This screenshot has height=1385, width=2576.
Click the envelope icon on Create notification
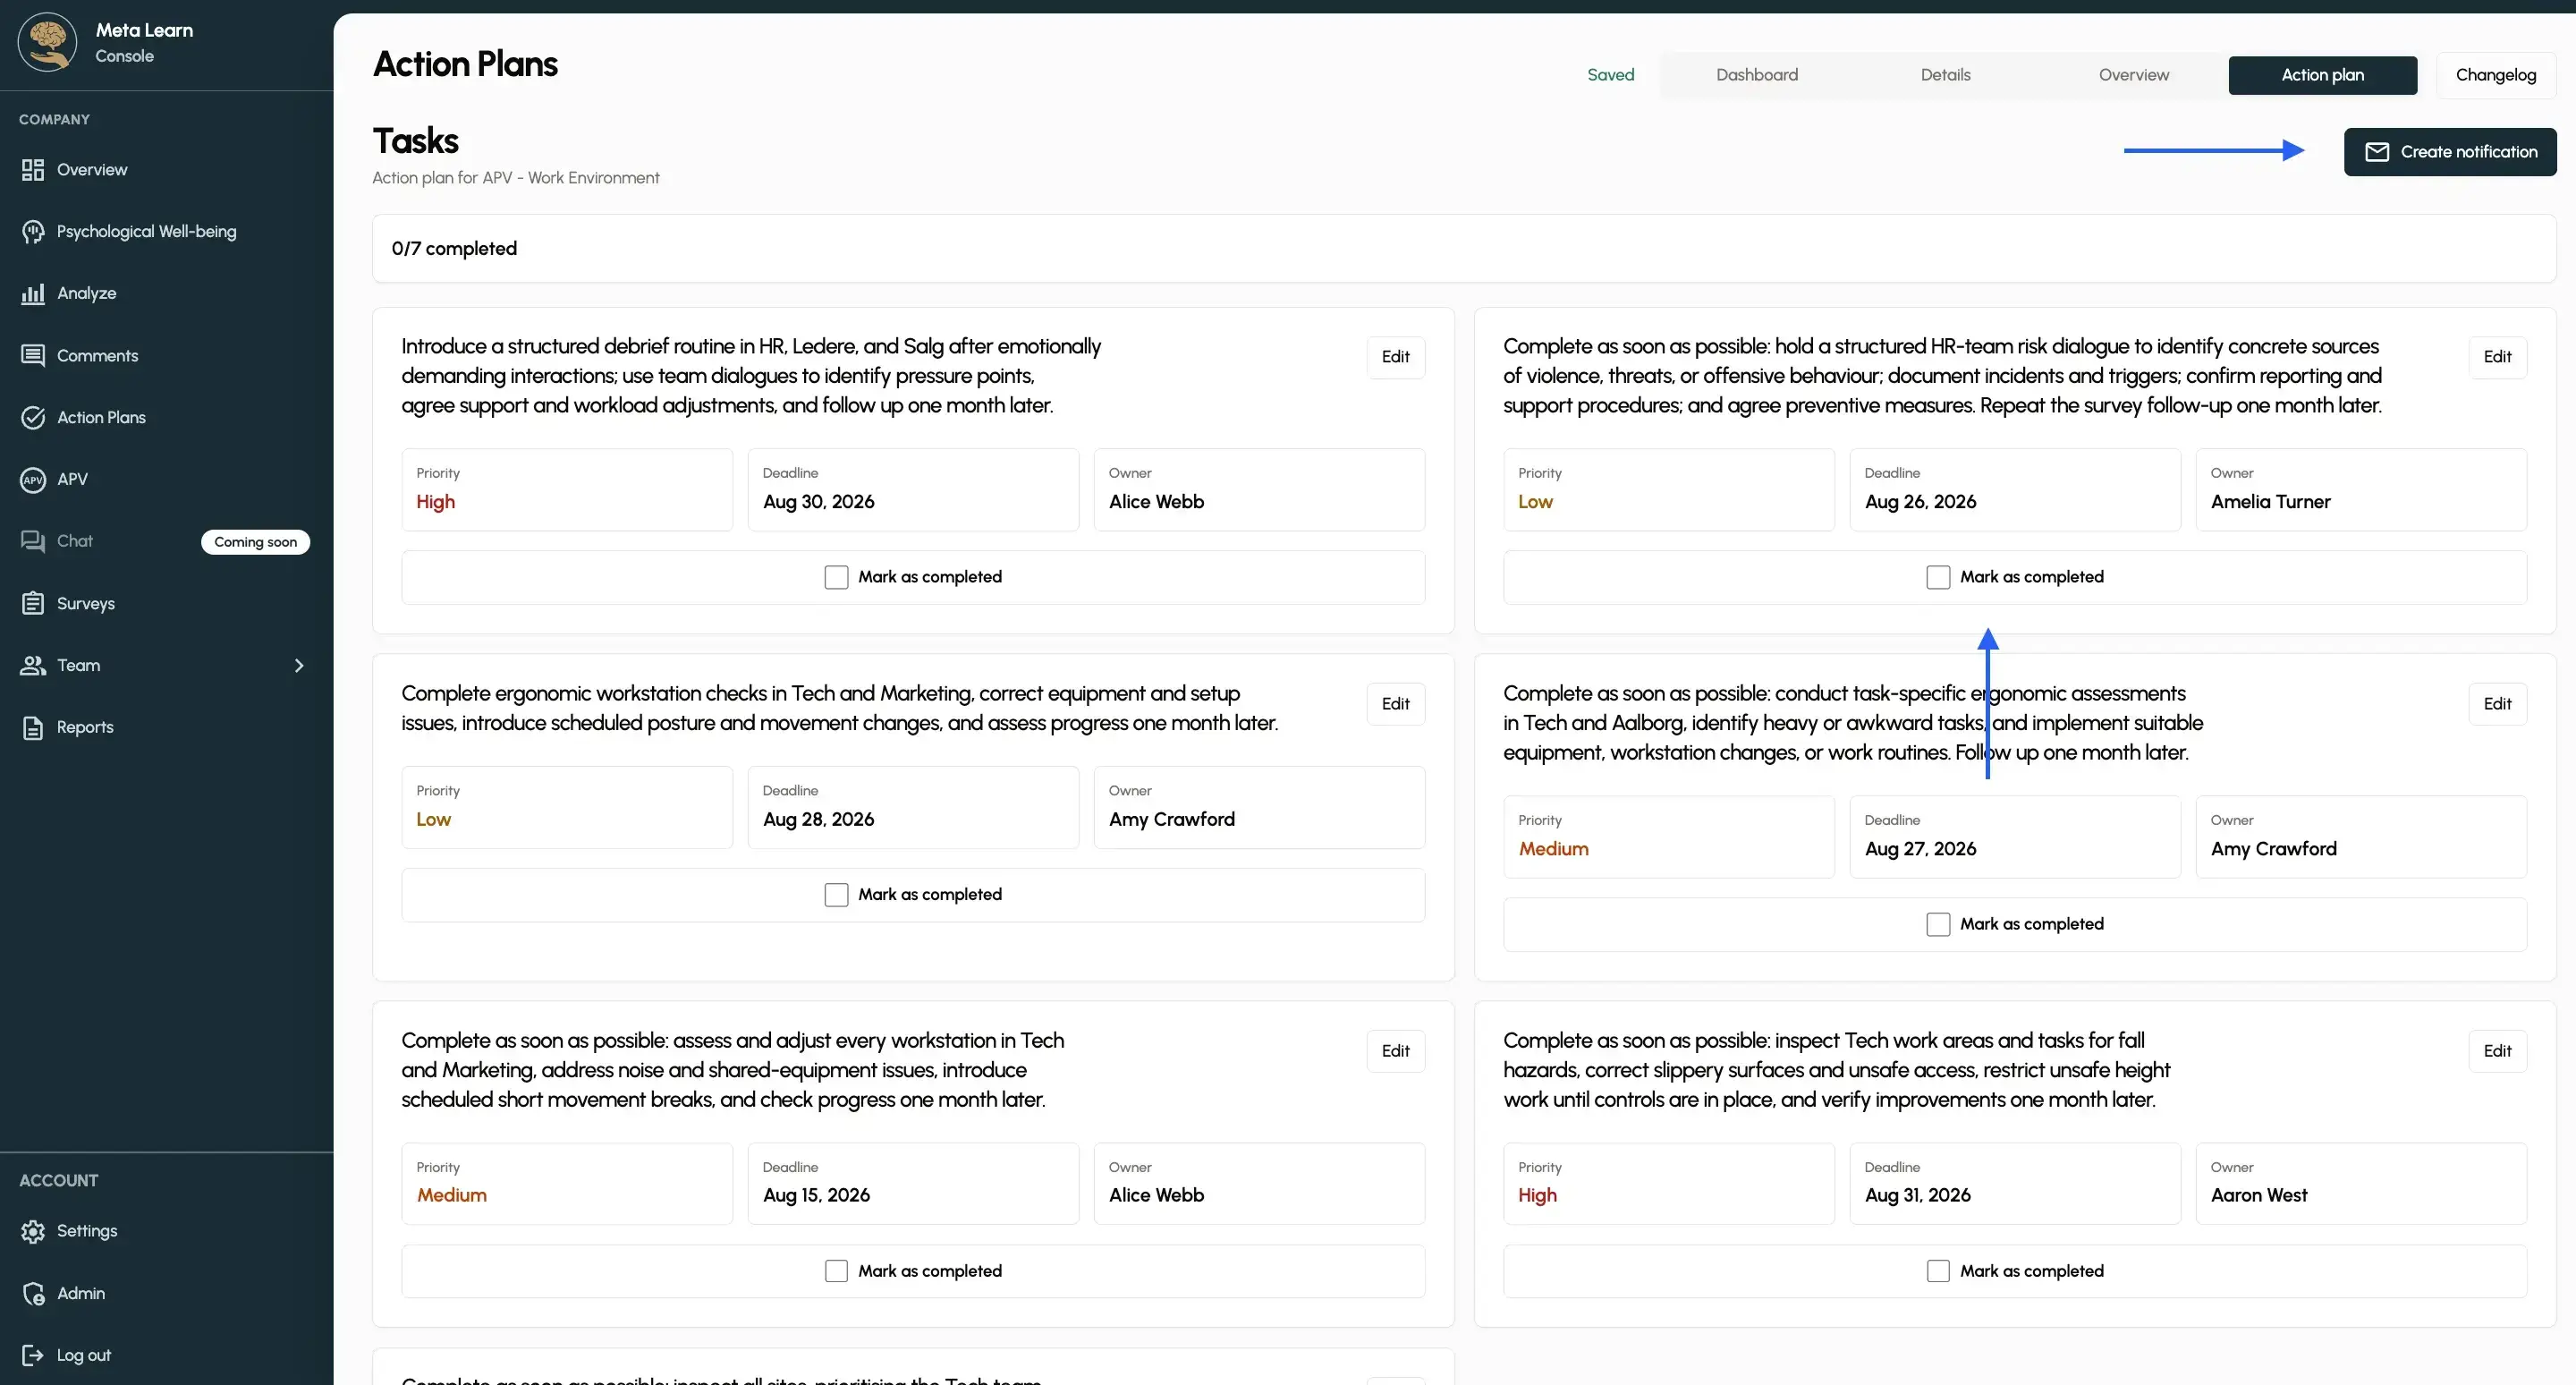(x=2377, y=152)
